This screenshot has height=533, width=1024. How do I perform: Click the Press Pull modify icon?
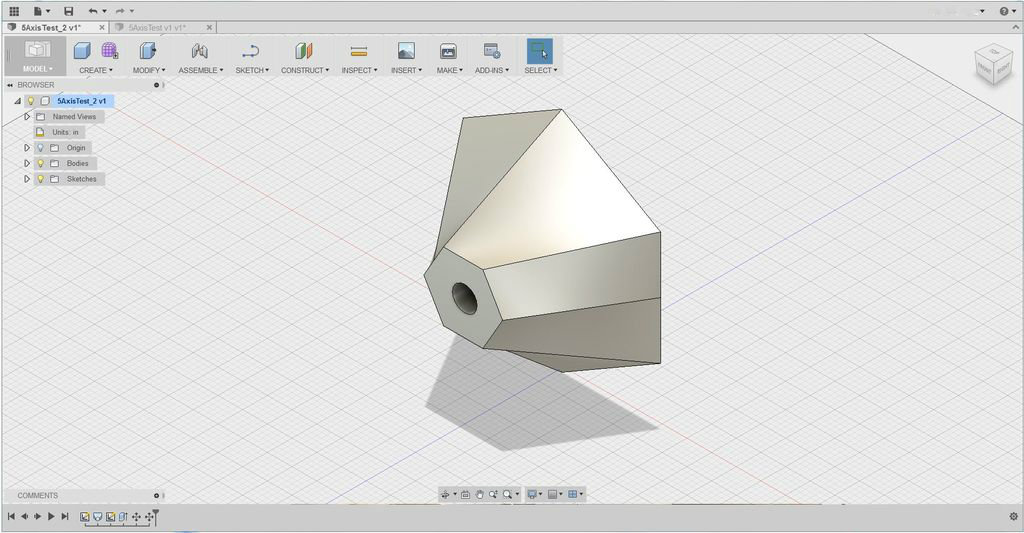click(148, 51)
